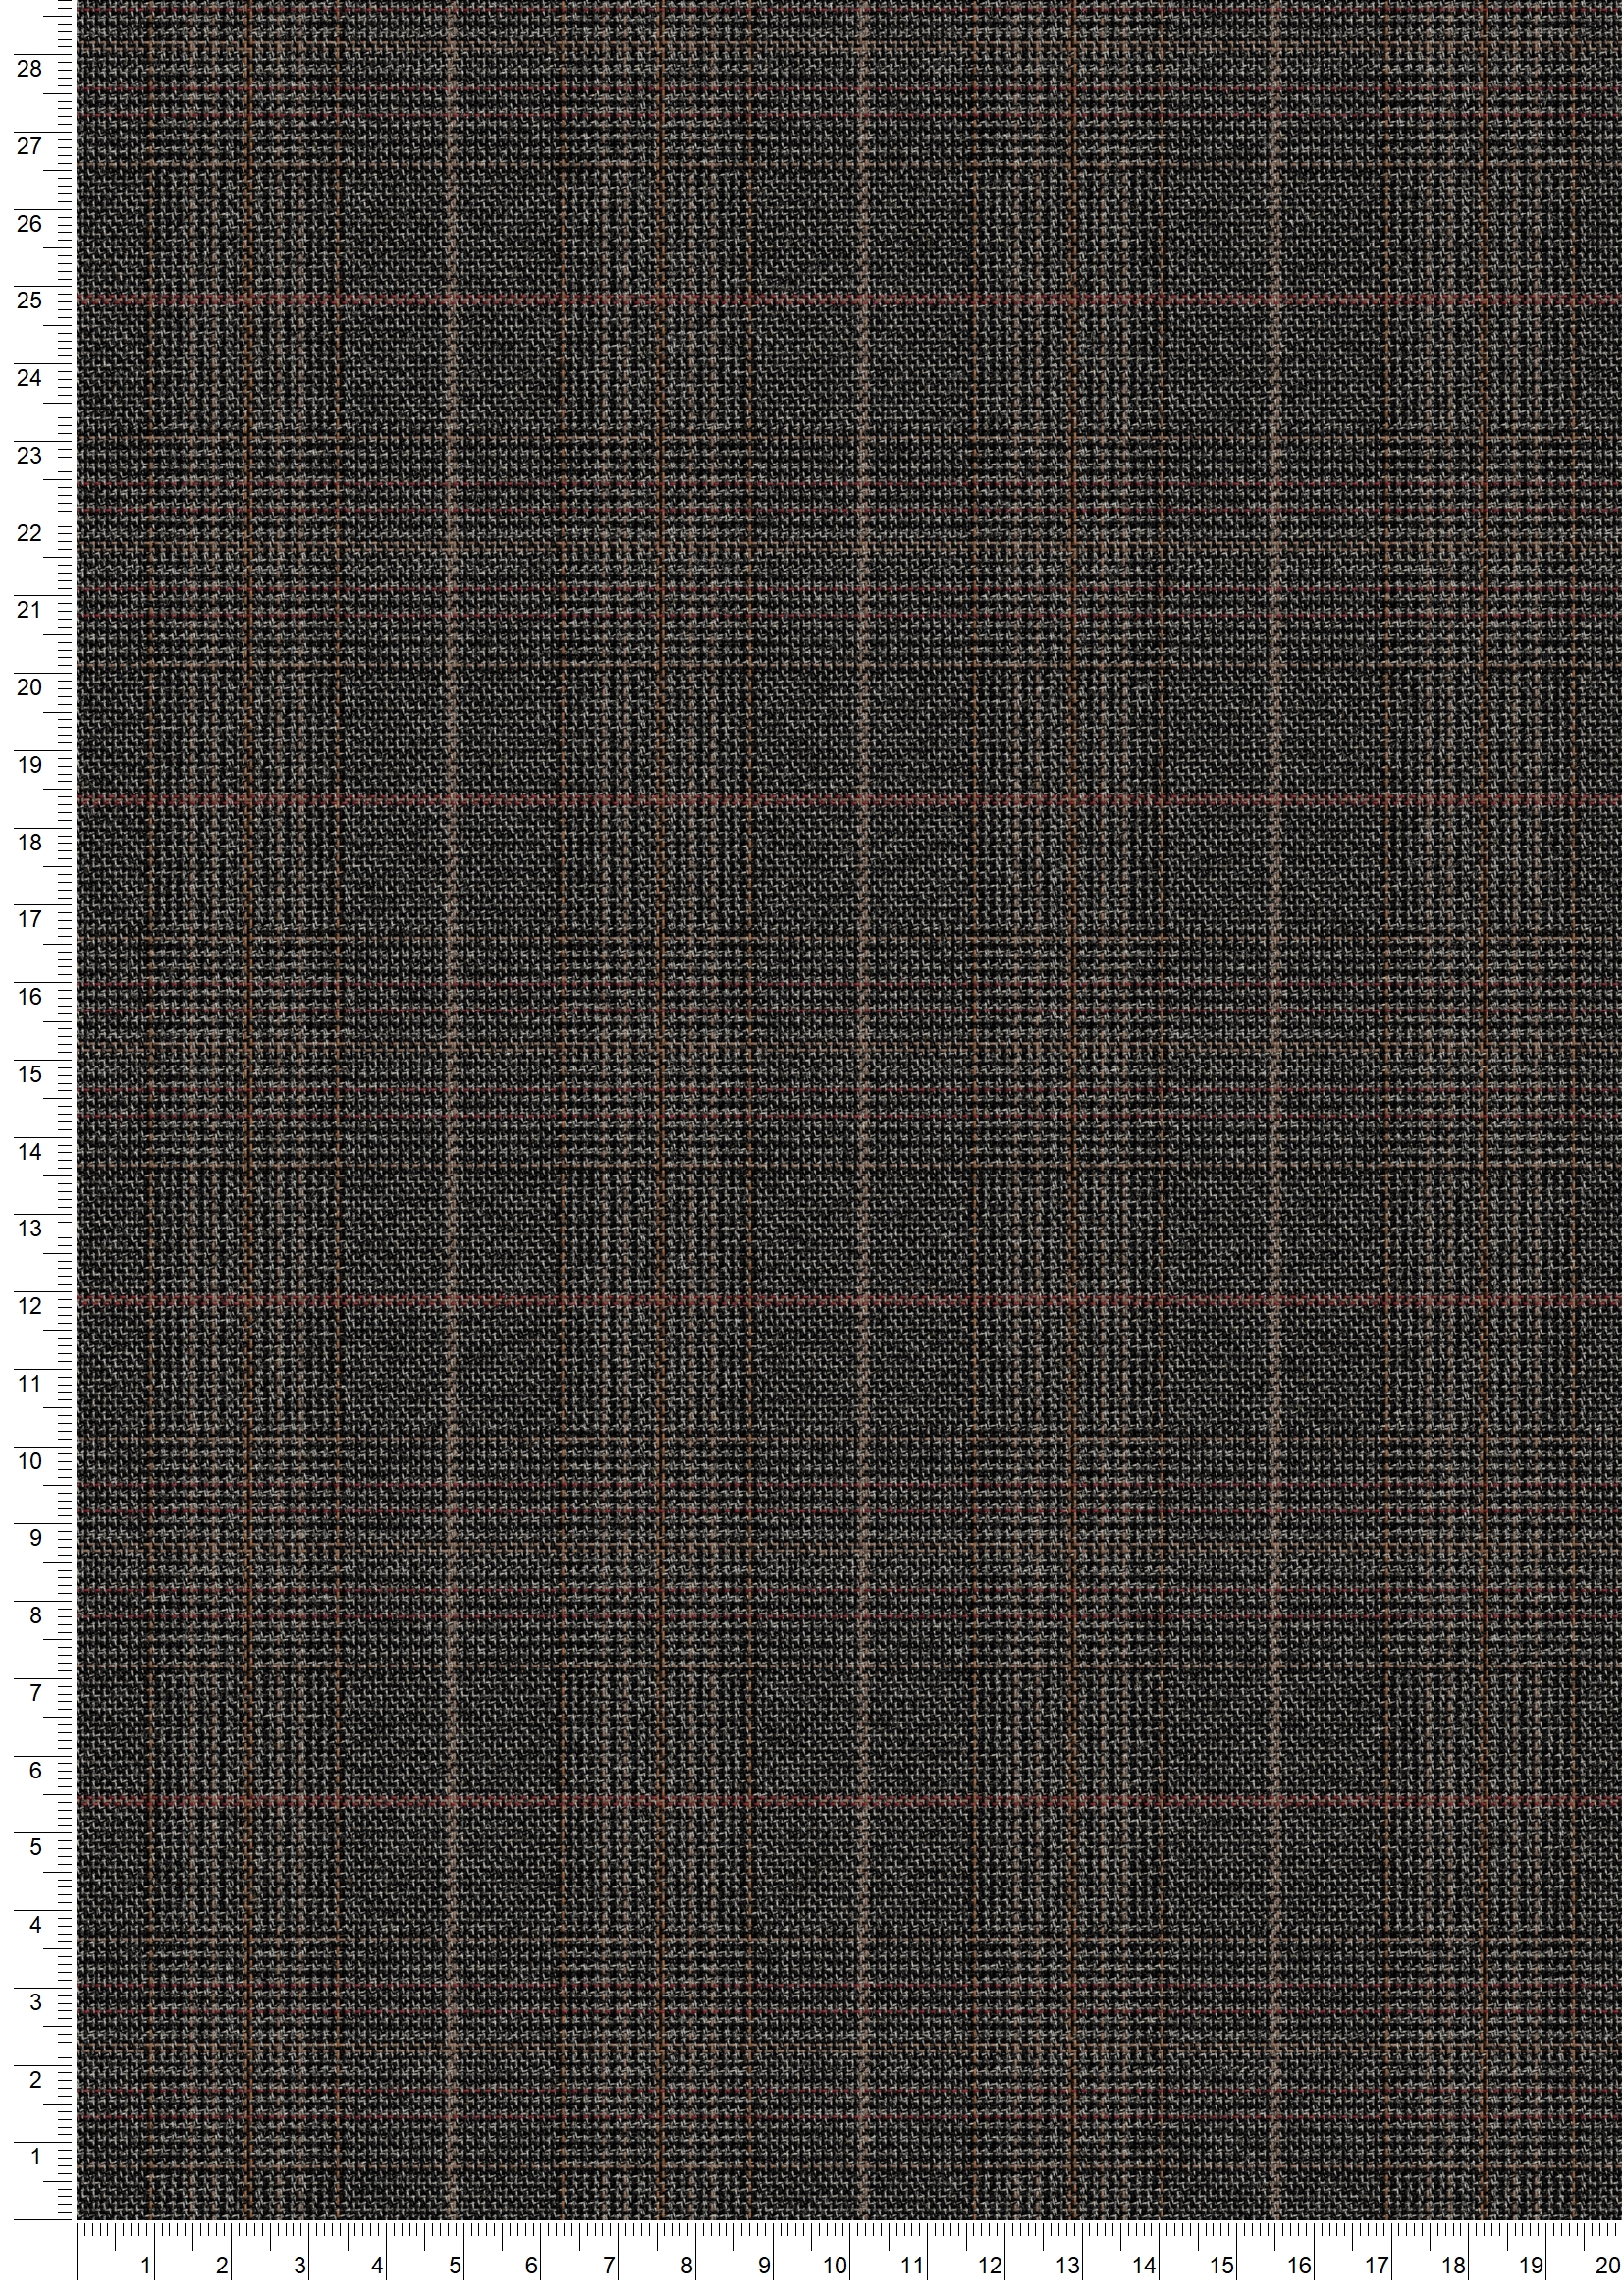Select the 16 label on the horizontal ruler
Screen dimensions: 1623x2296
(x=1298, y=2267)
